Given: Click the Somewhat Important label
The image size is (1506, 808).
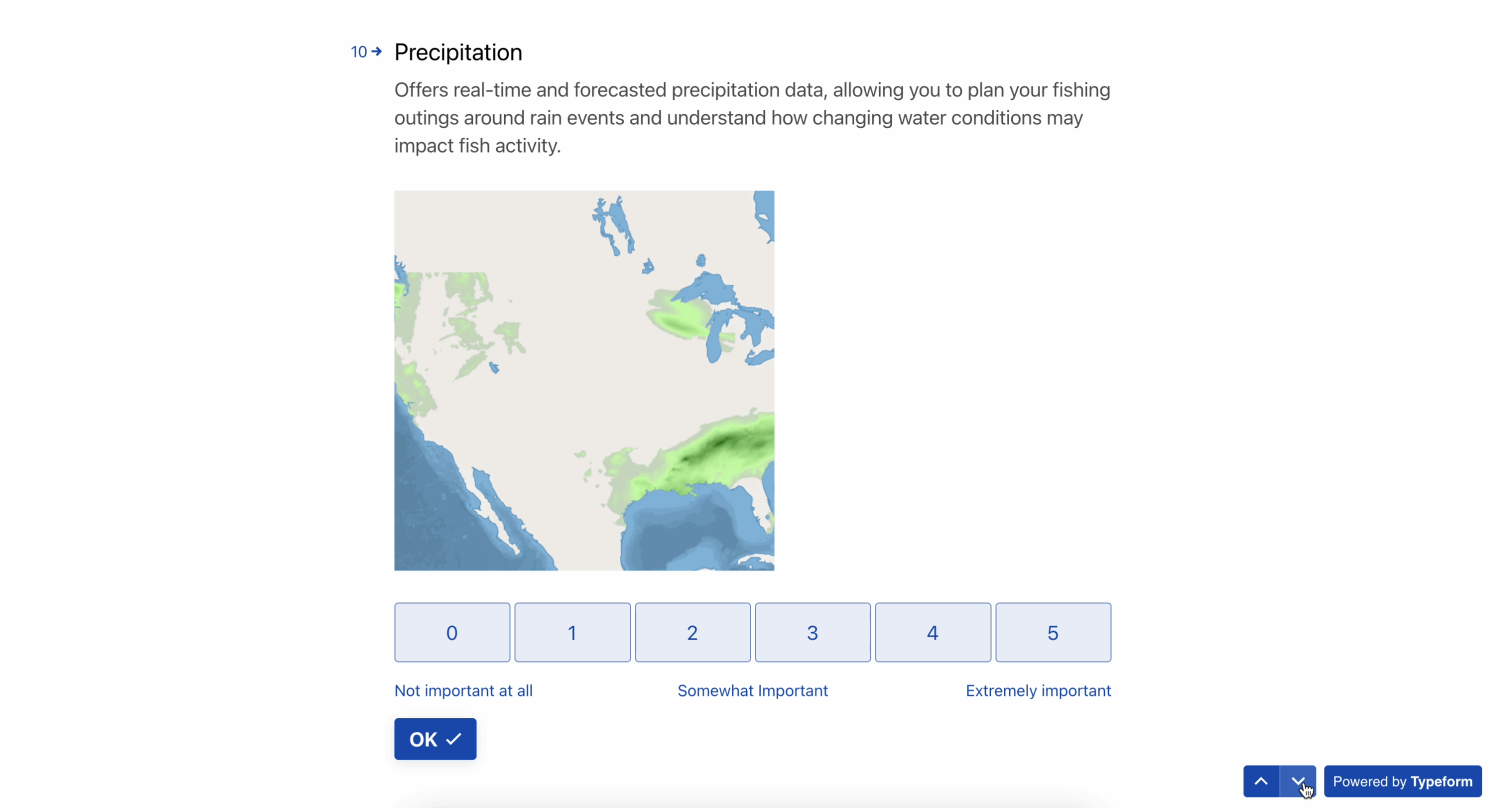Looking at the screenshot, I should [x=753, y=691].
